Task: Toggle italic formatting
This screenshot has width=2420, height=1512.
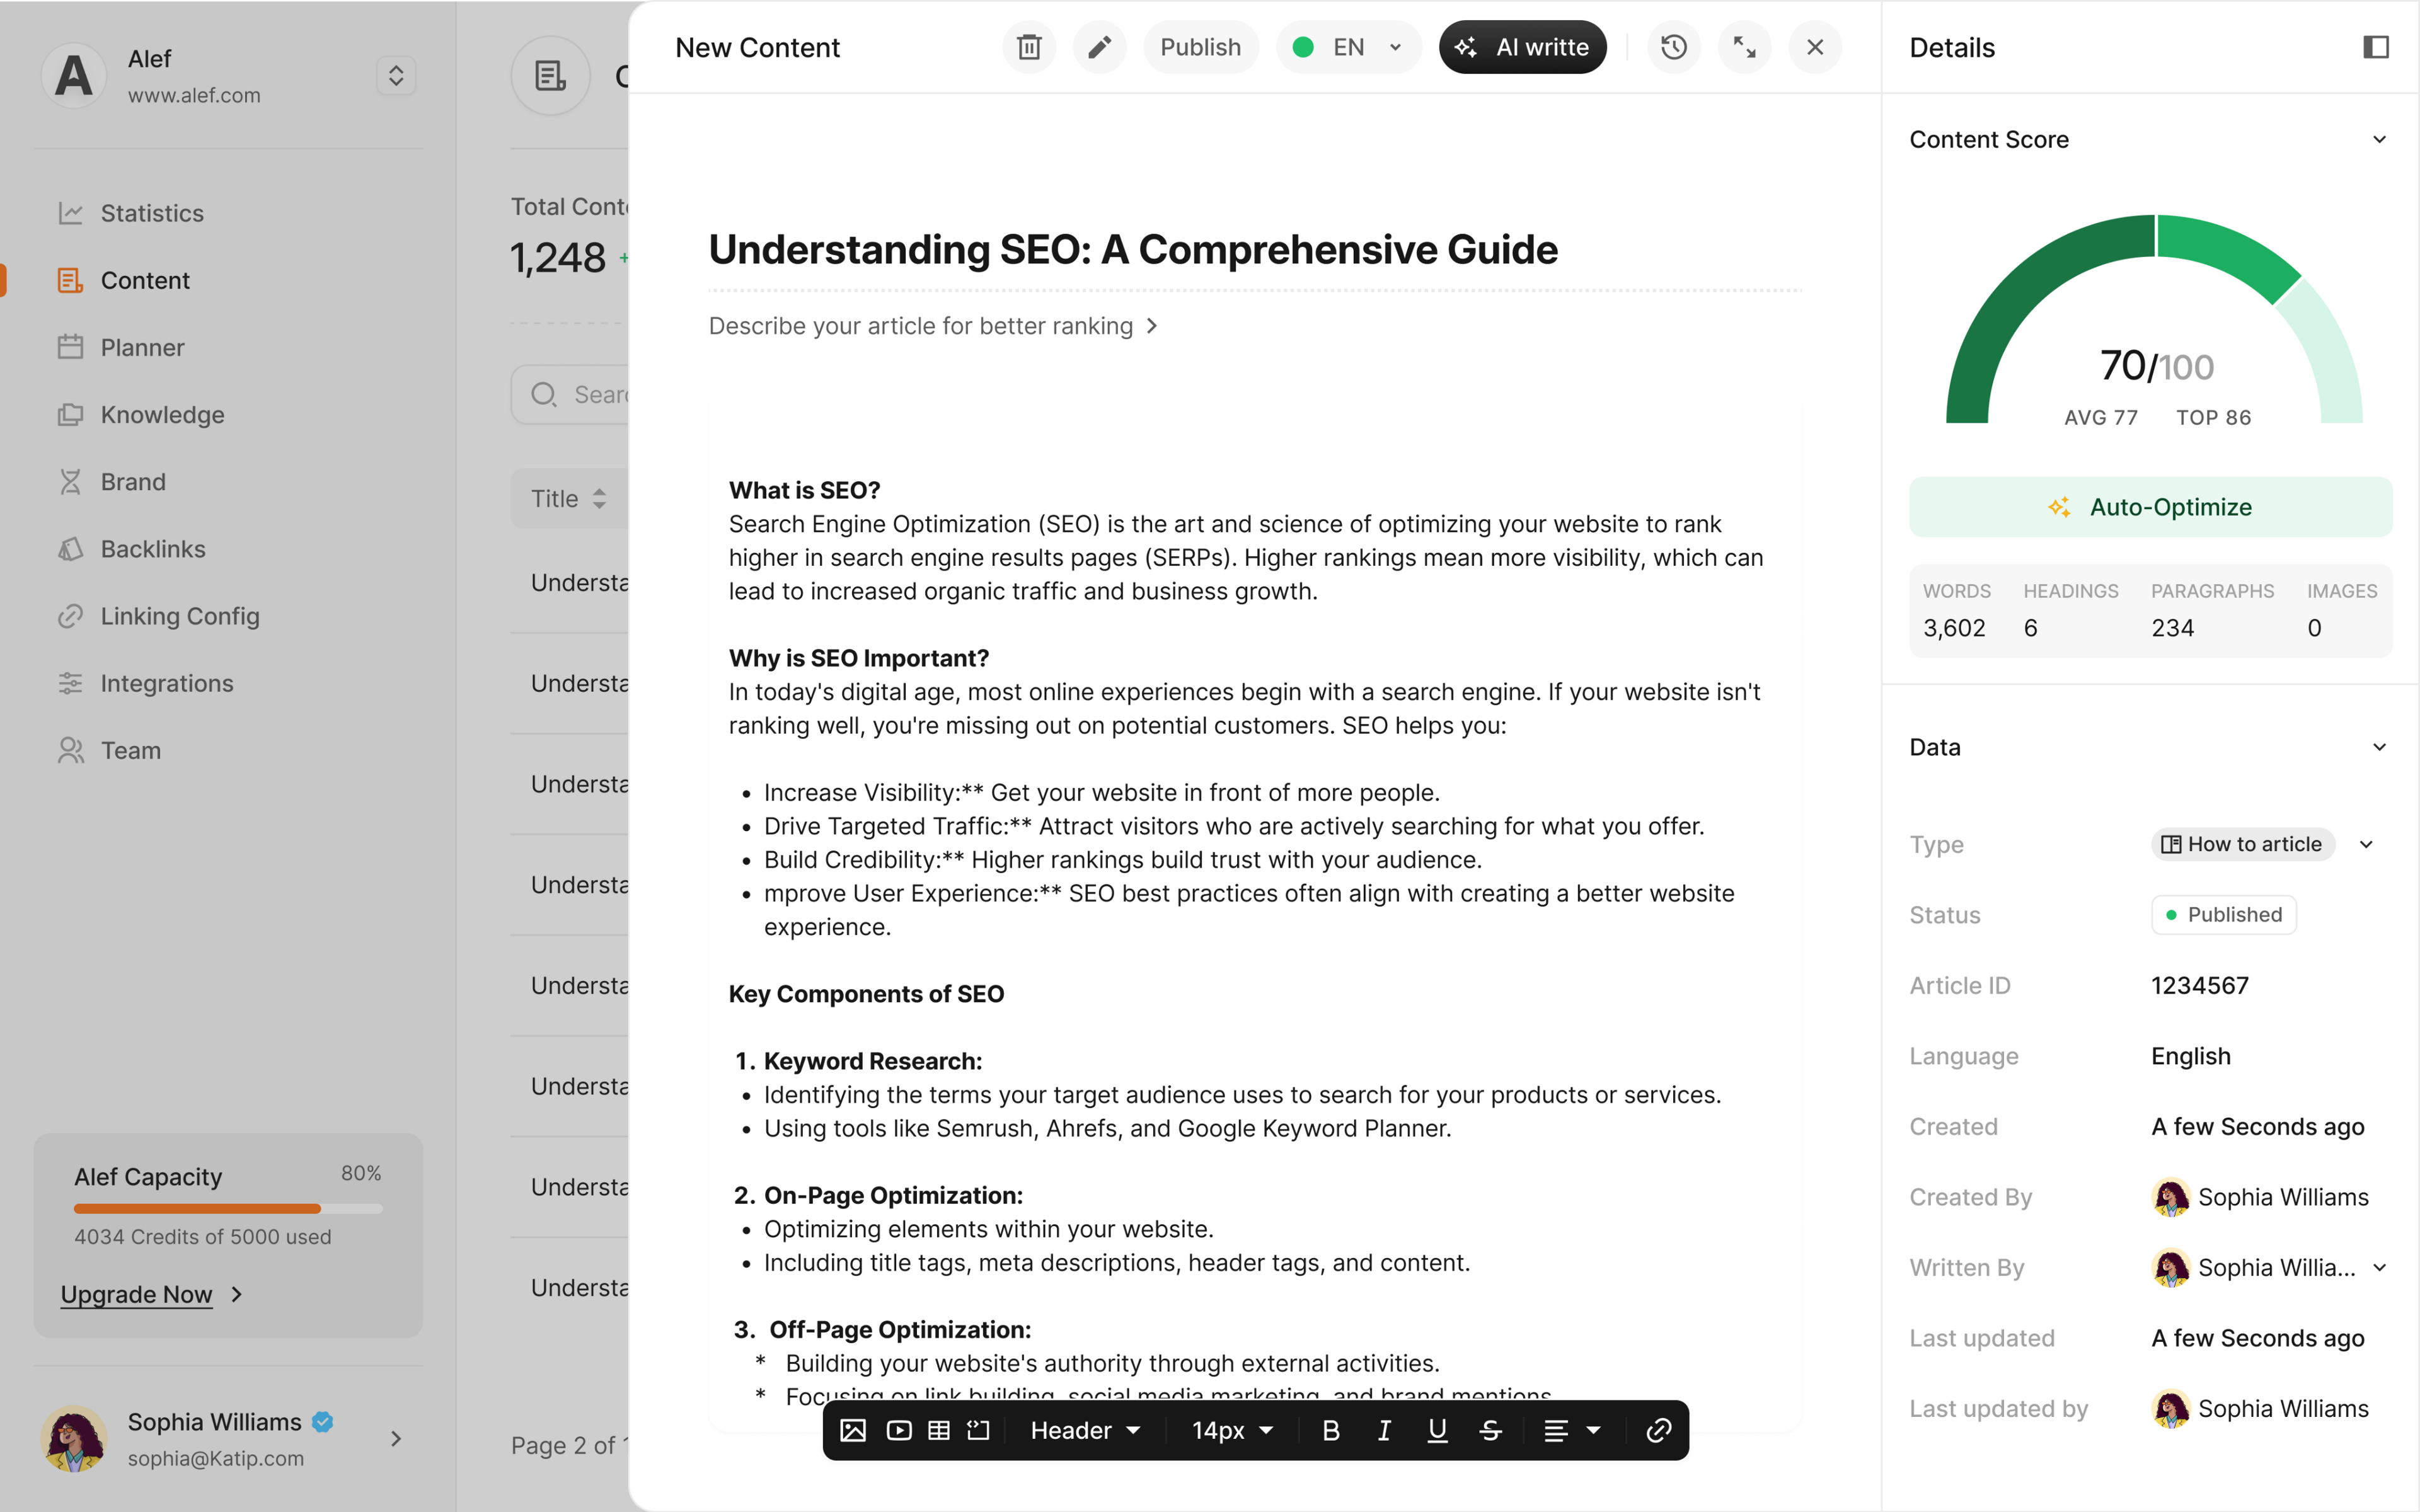Action: click(x=1384, y=1430)
